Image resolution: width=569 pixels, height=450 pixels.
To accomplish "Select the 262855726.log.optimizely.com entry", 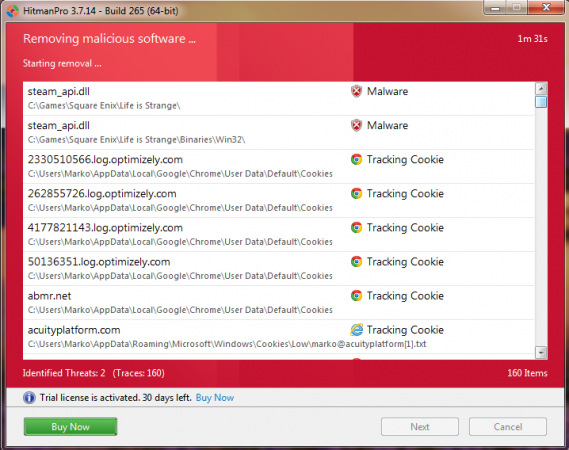I will [x=278, y=201].
